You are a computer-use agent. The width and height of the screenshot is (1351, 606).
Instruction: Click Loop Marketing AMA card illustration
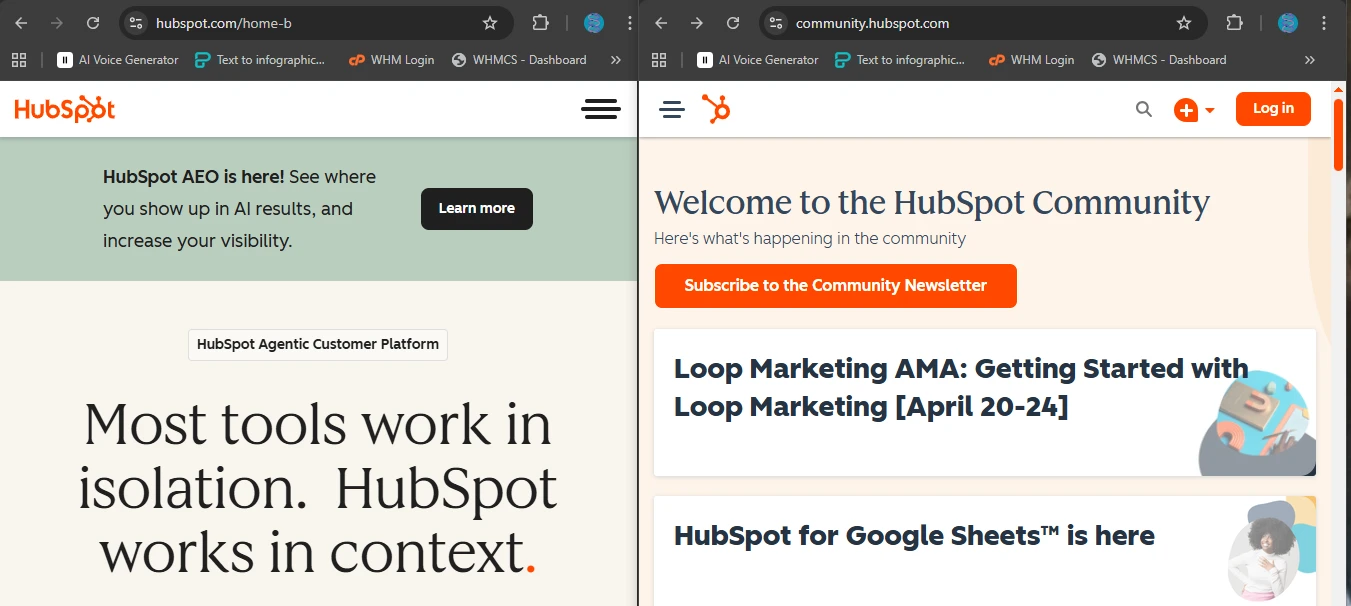1257,423
